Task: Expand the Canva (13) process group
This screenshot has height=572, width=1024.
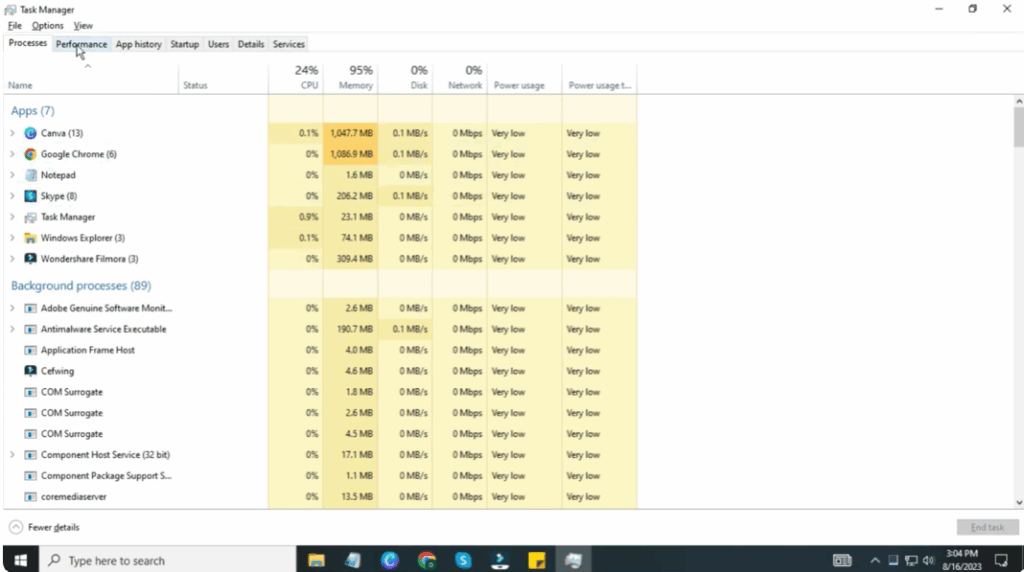Action: coord(12,133)
